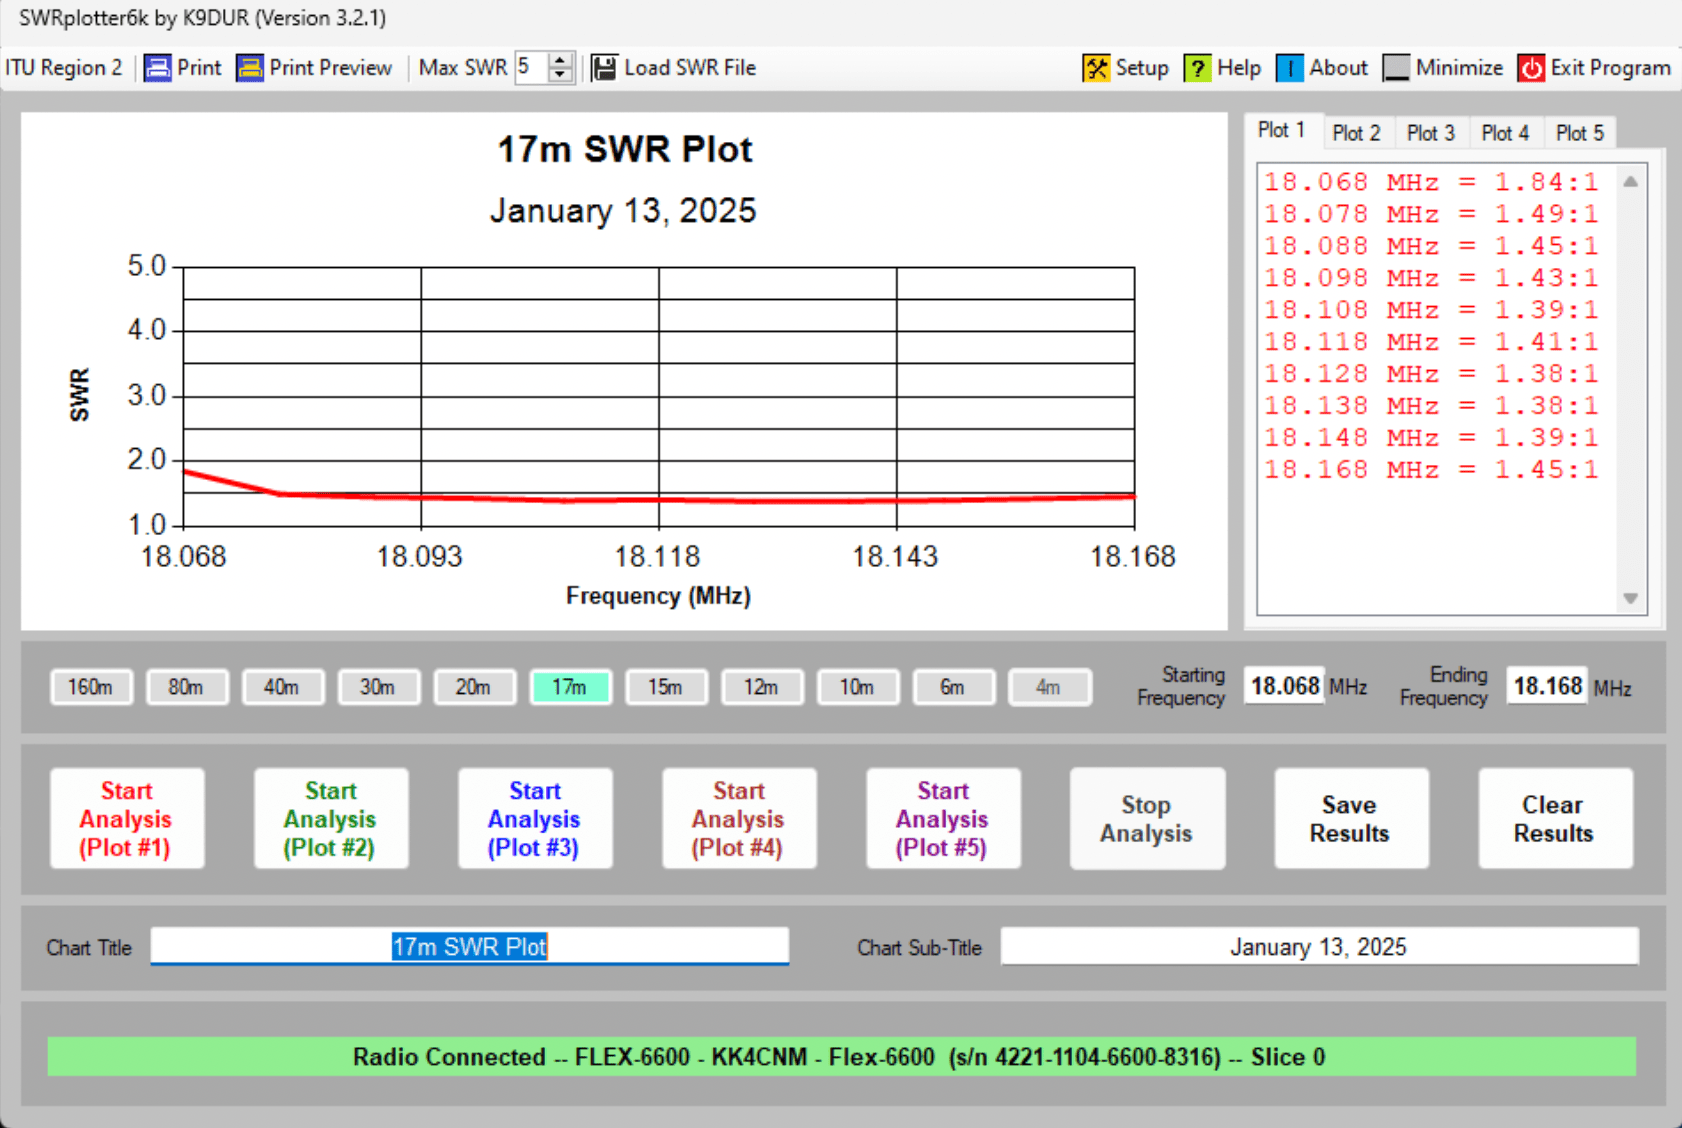Viewport: 1682px width, 1128px height.
Task: Click the Print printer icon
Action: 157,68
